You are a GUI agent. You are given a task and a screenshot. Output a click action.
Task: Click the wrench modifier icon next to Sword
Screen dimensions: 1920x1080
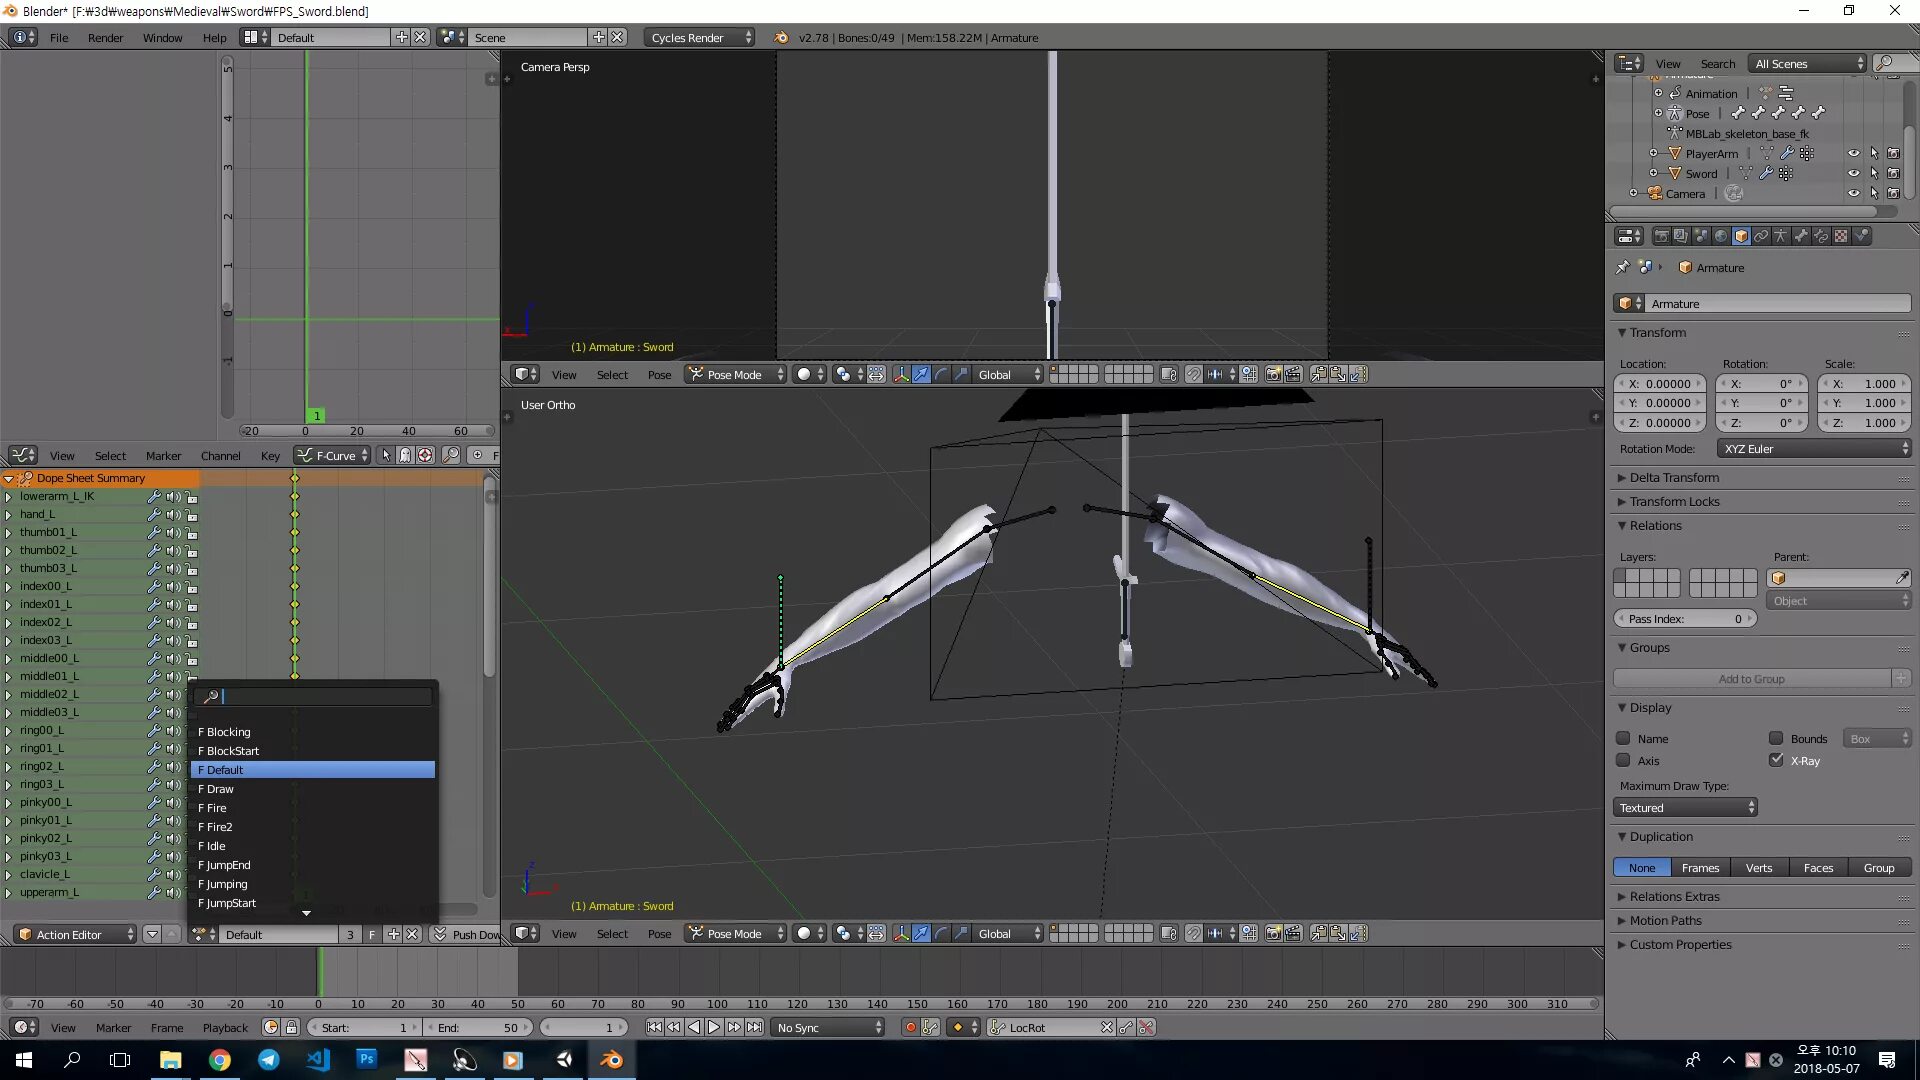point(1766,173)
